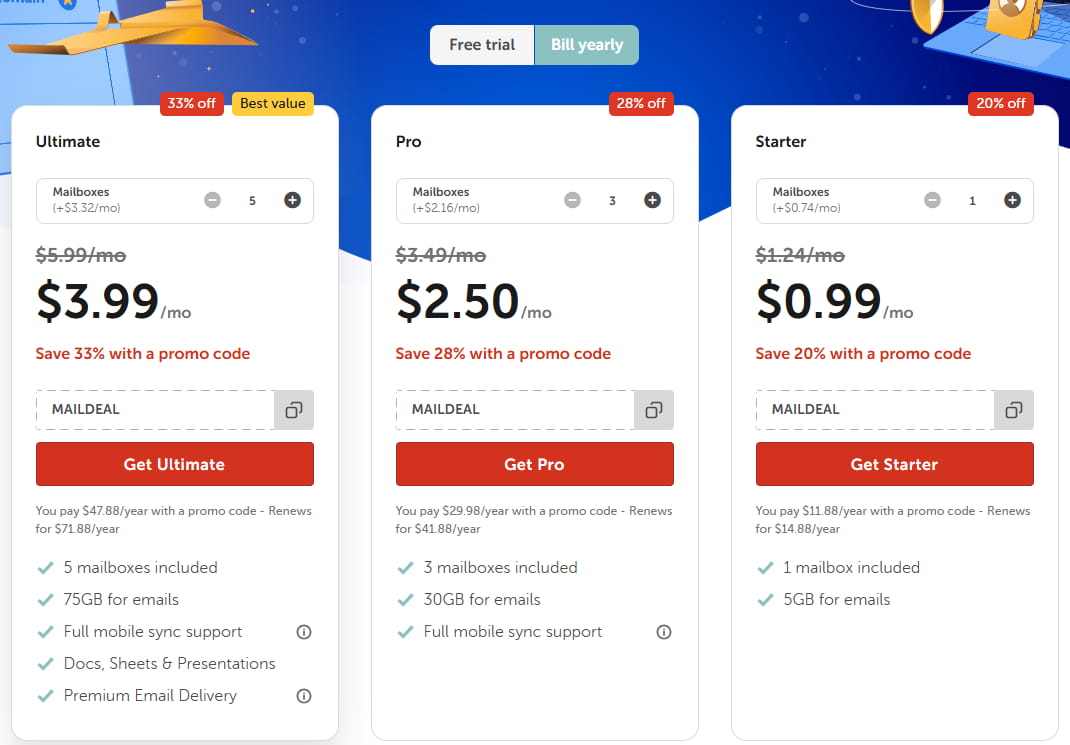
Task: Switch to Free trial billing option
Action: point(482,45)
